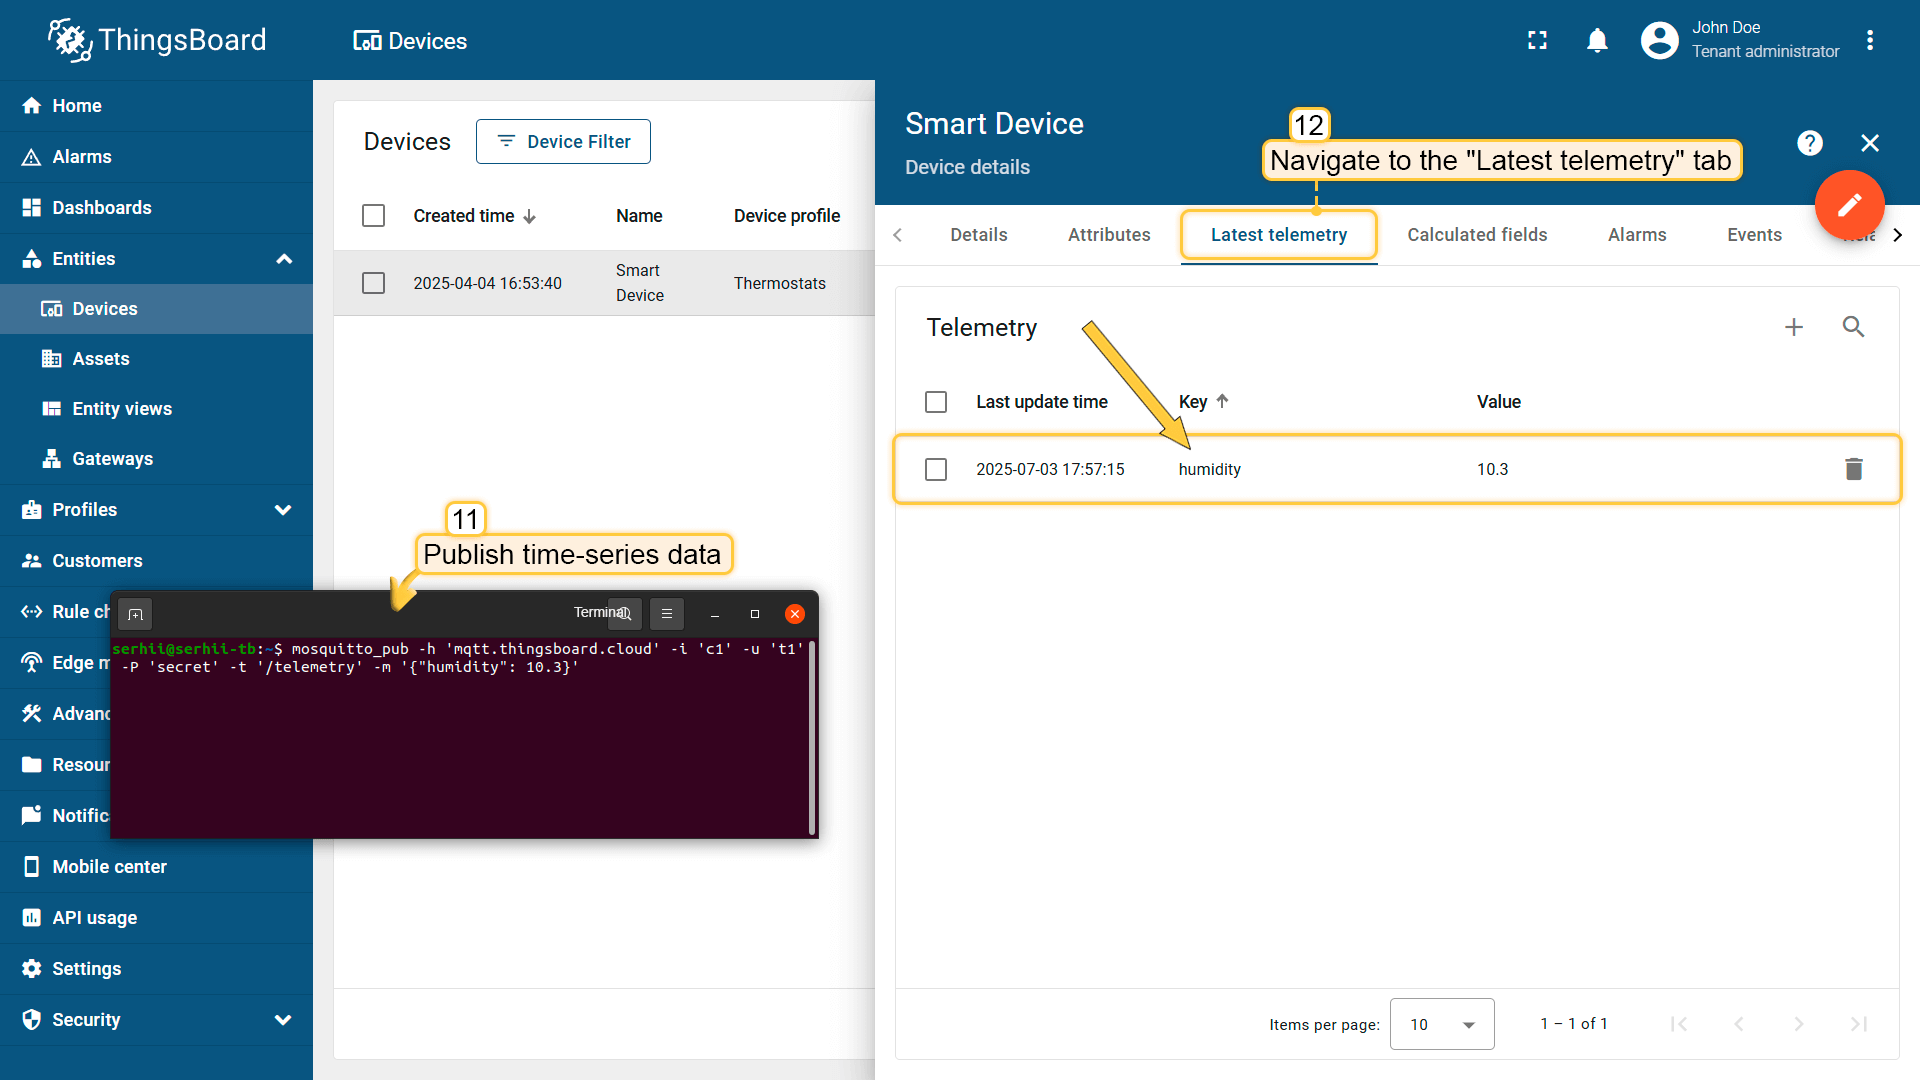Open items per page dropdown

1441,1024
